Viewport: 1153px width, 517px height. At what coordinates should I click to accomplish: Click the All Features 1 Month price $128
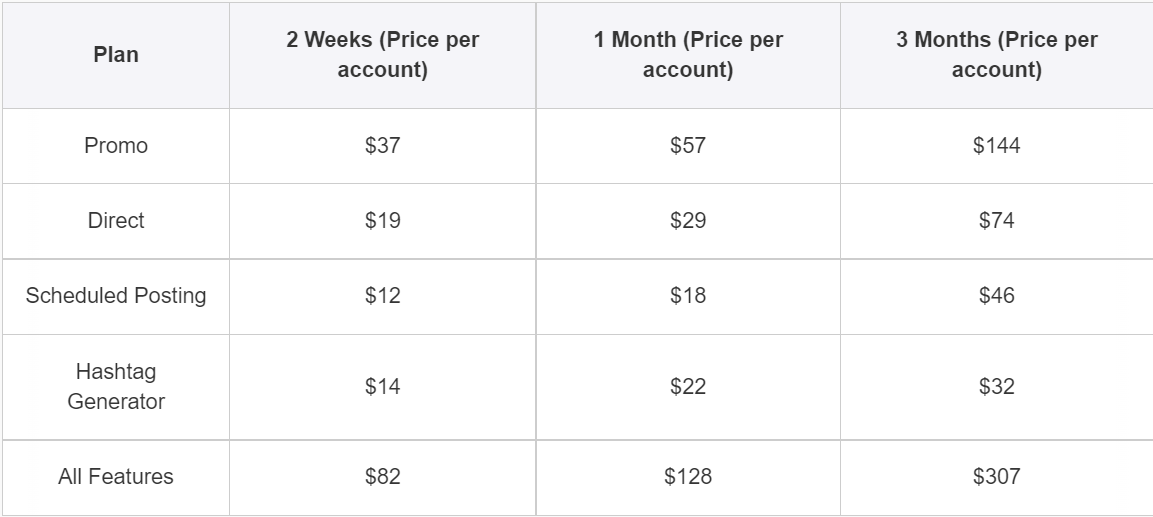[688, 477]
